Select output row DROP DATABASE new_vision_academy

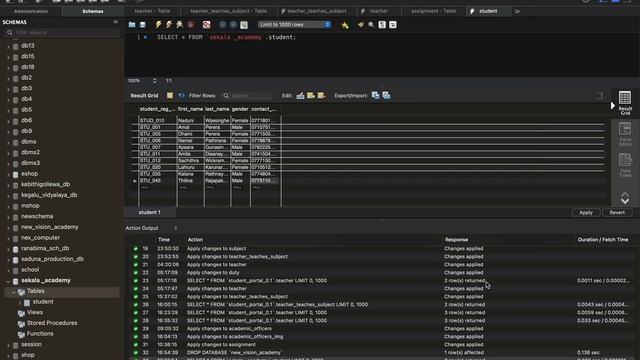(x=380, y=353)
